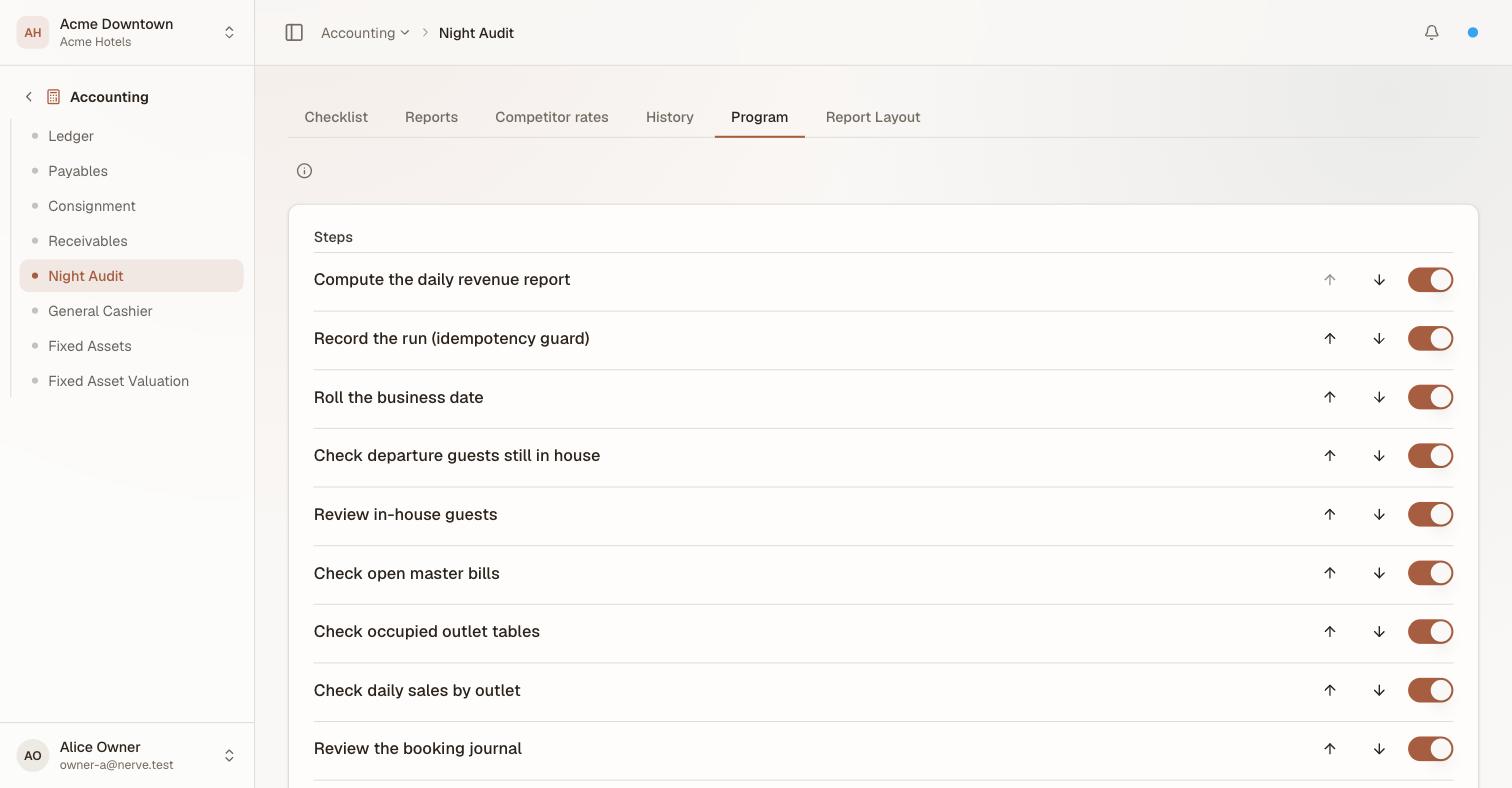Open the Alice Owner account menu
The width and height of the screenshot is (1512, 788).
[x=127, y=755]
